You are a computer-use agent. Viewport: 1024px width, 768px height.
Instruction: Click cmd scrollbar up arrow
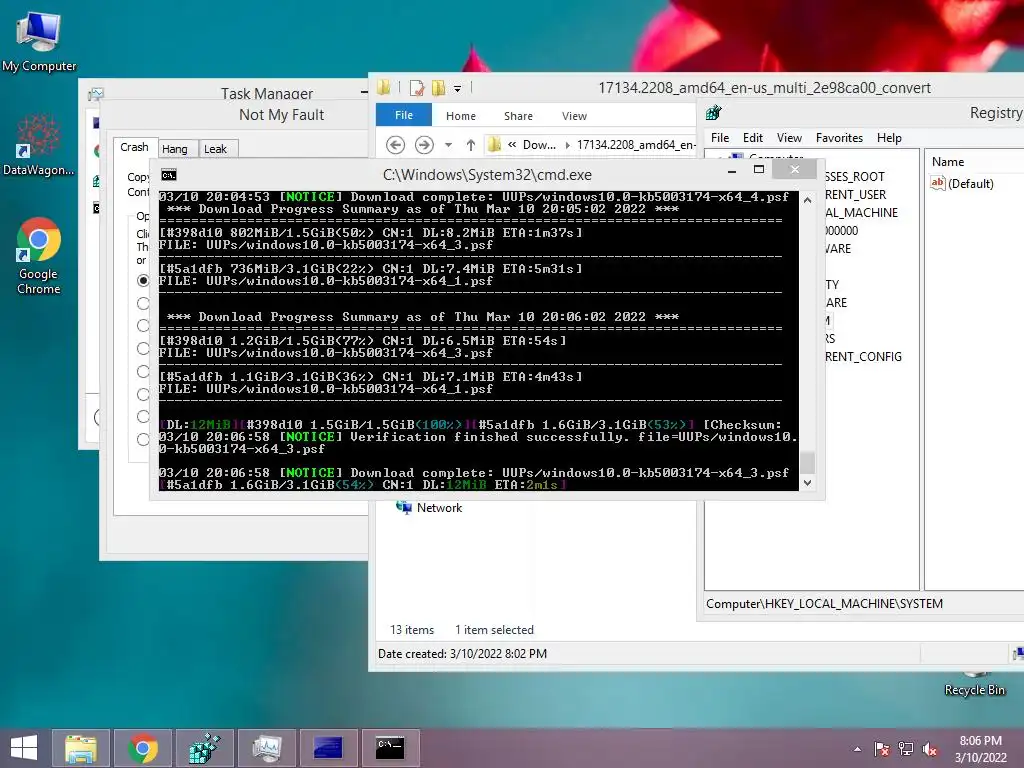(x=807, y=200)
